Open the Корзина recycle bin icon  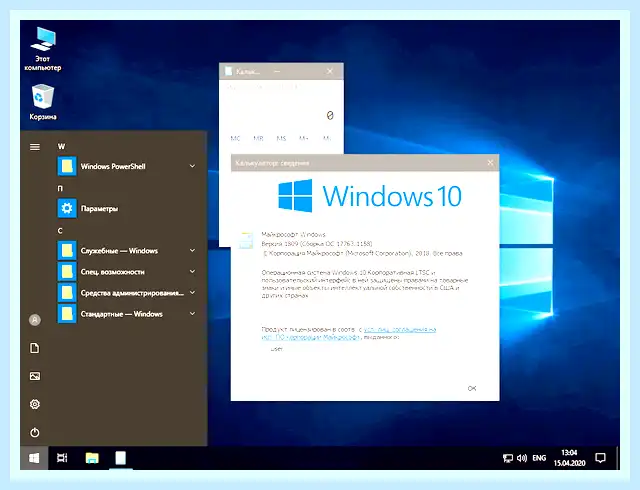(x=42, y=102)
